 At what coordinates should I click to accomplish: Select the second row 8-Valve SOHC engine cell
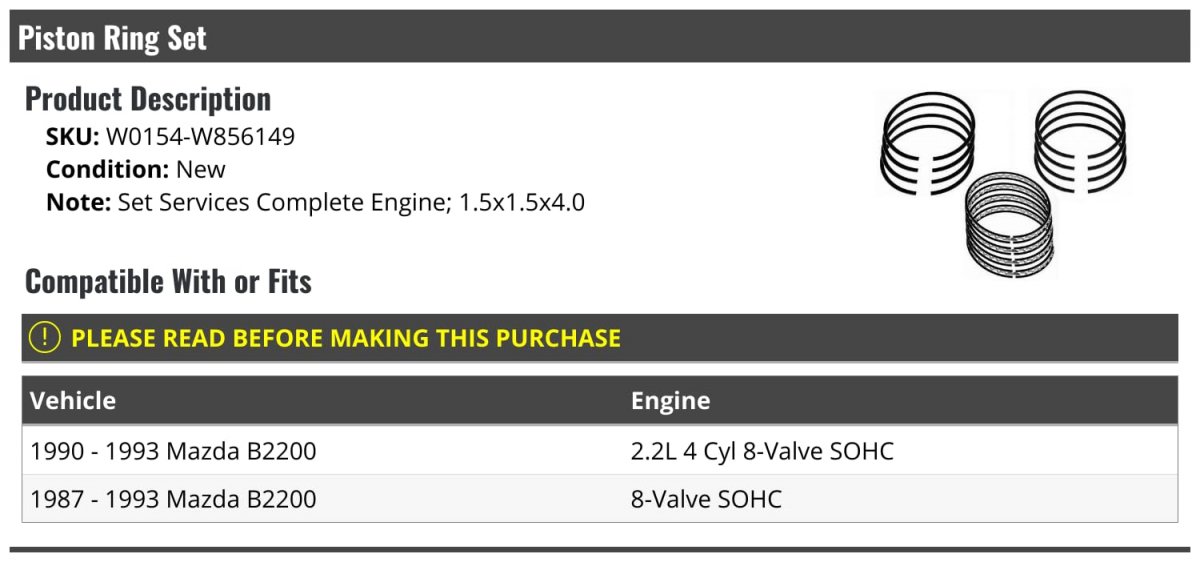point(706,498)
